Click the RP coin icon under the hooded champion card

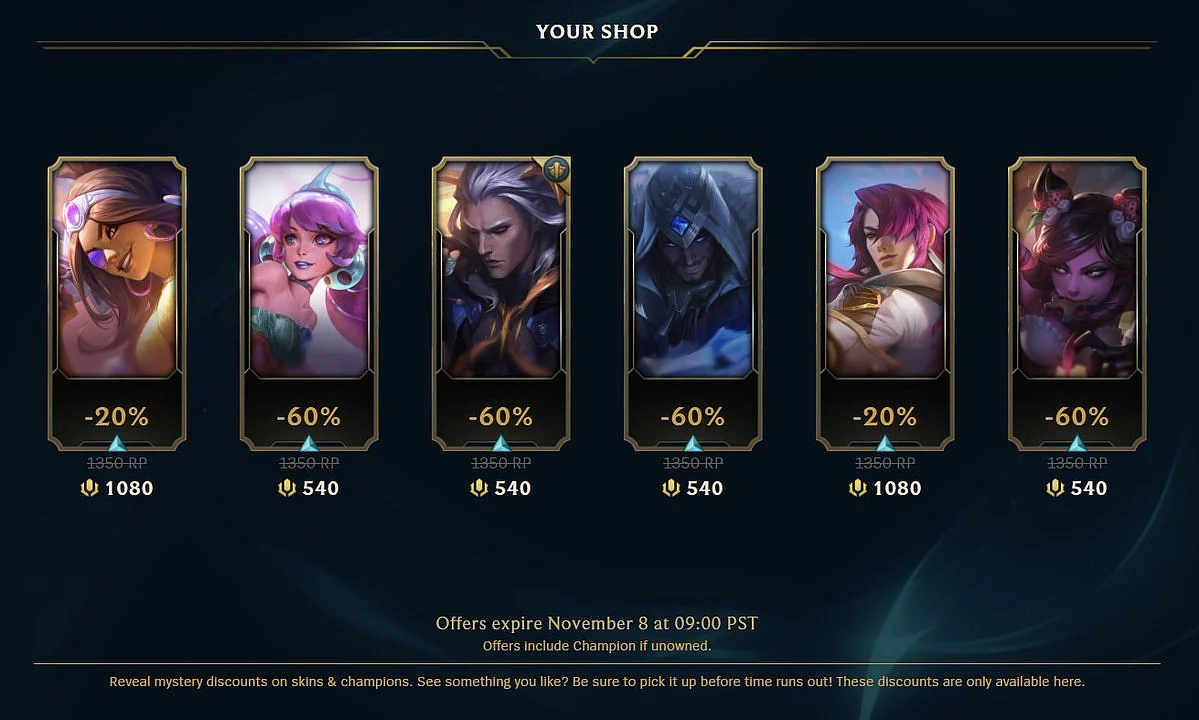tap(671, 488)
